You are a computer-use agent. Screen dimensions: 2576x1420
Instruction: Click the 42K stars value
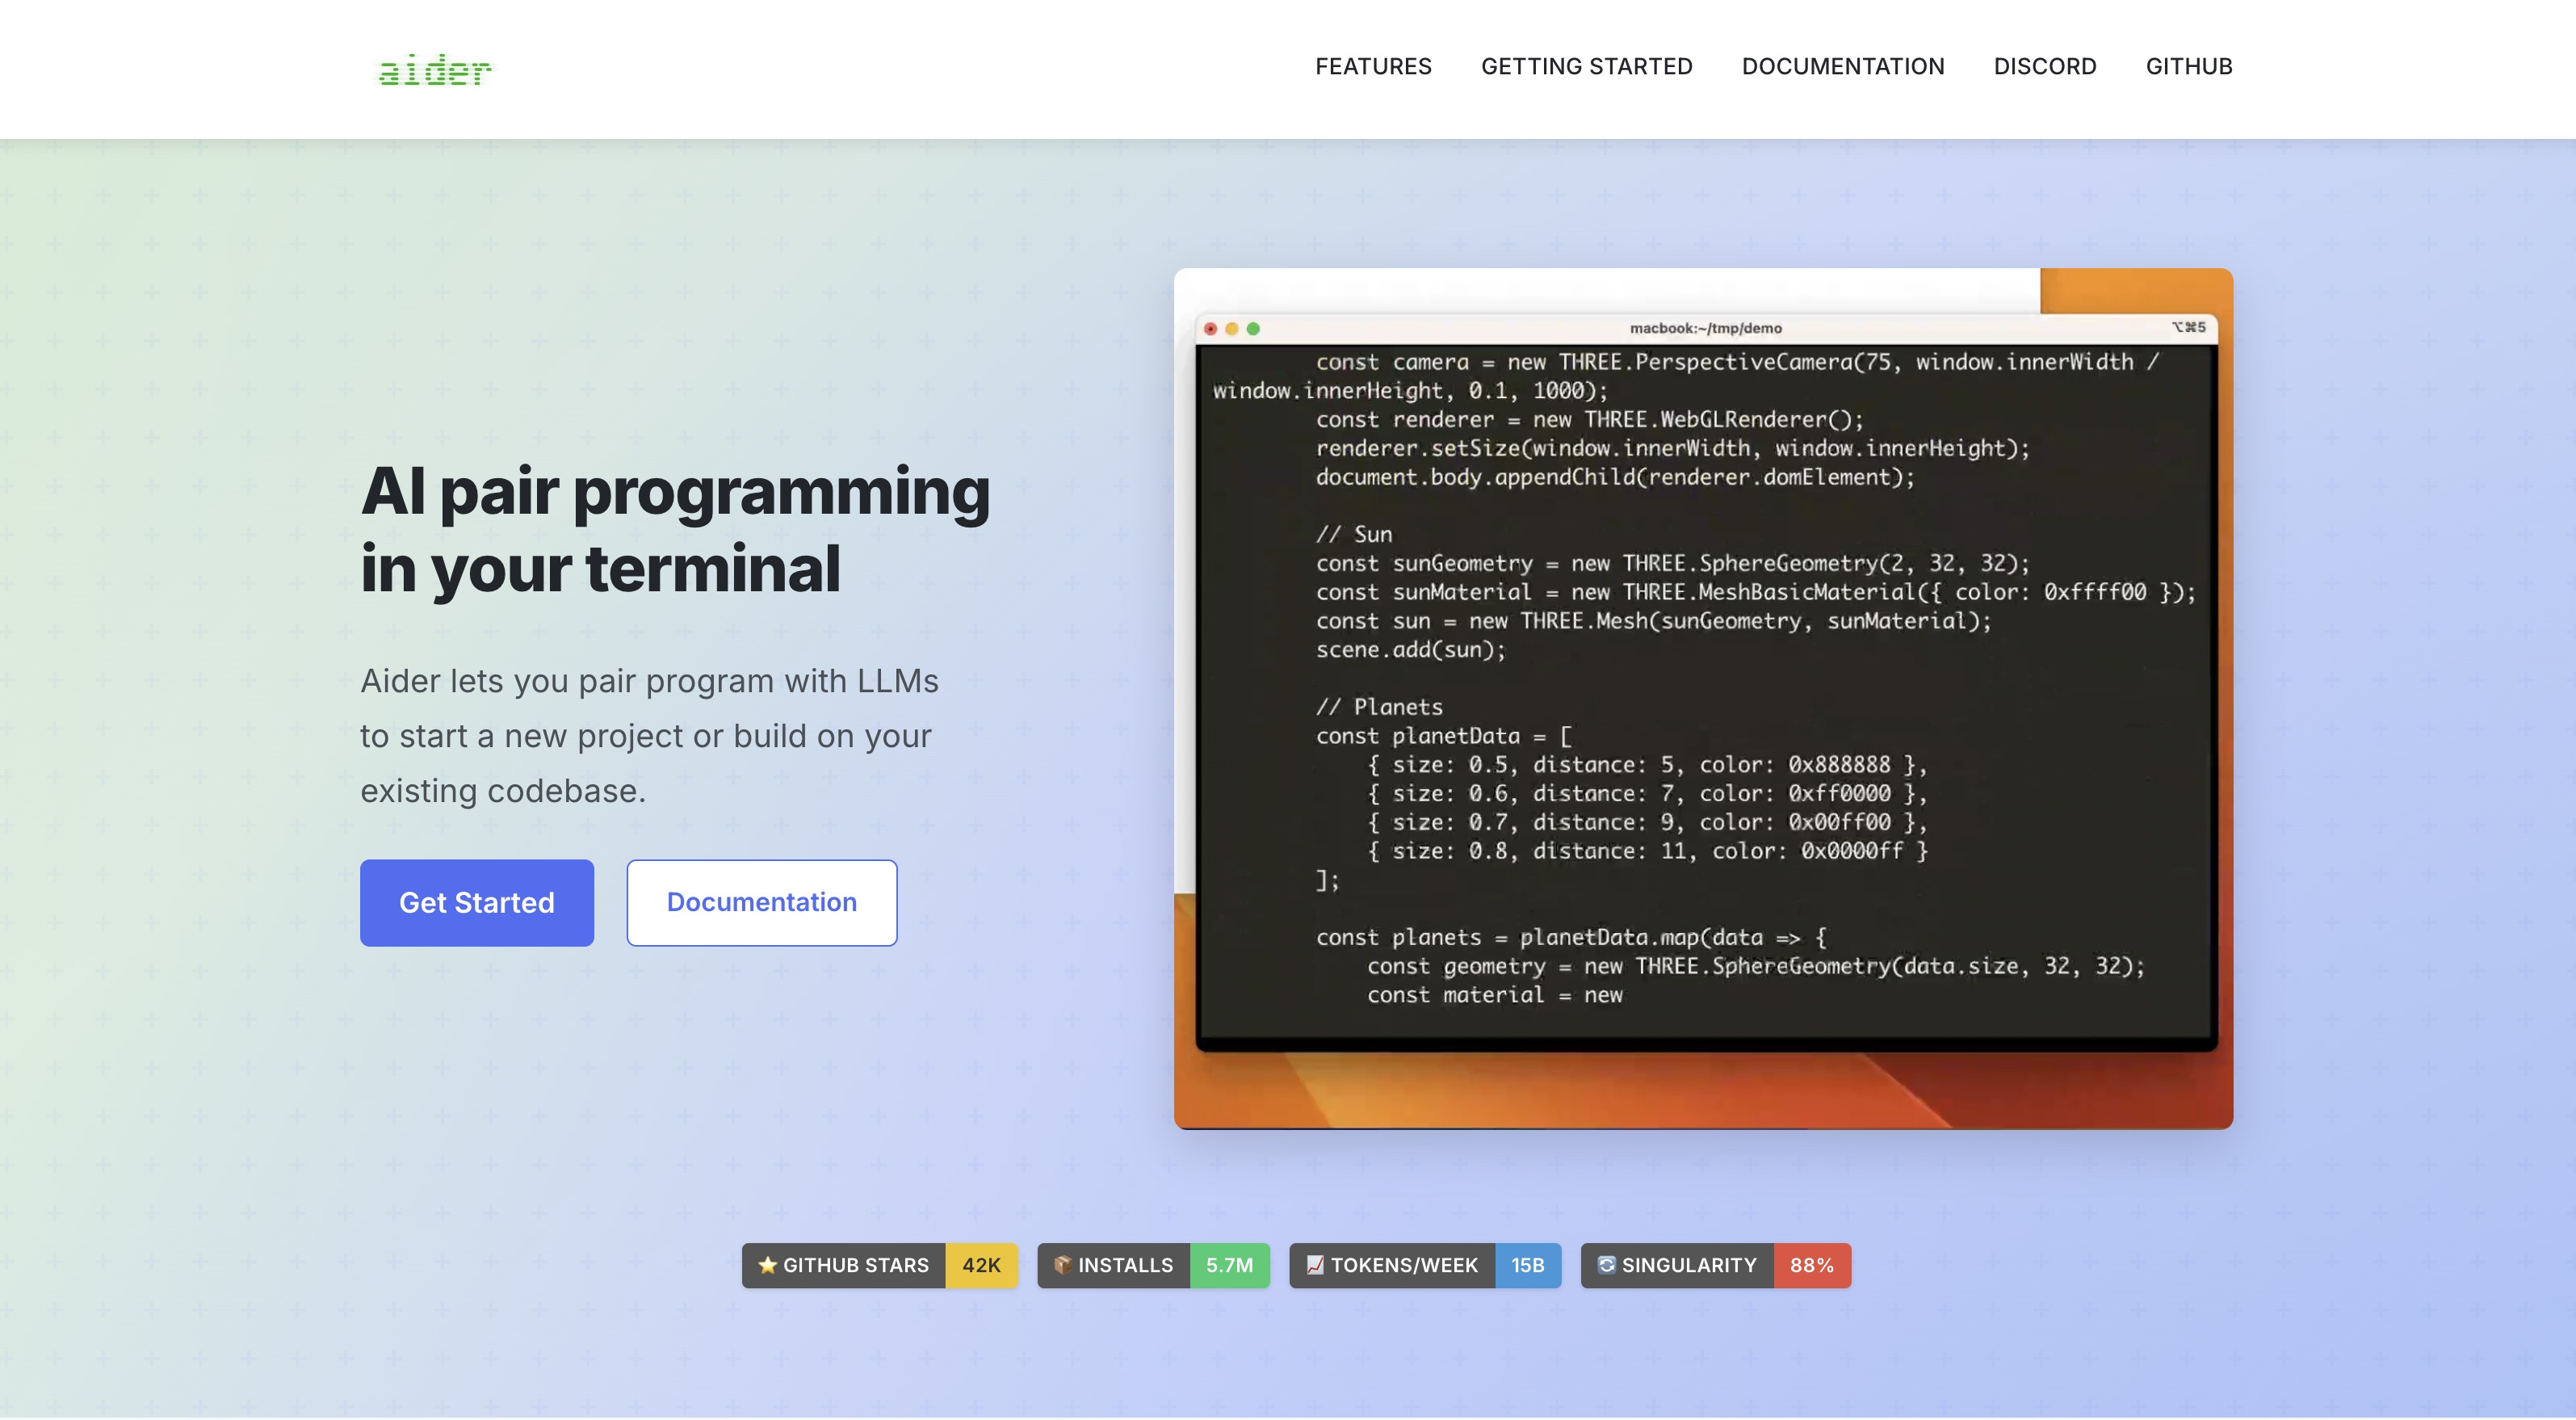pos(981,1265)
